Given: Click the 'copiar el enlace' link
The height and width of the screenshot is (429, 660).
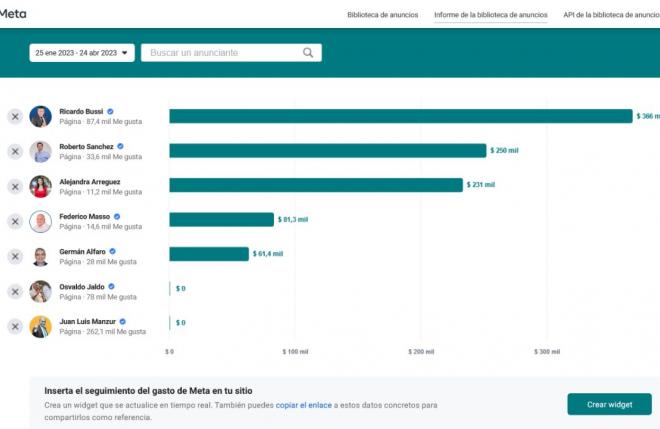Looking at the screenshot, I should pos(303,405).
